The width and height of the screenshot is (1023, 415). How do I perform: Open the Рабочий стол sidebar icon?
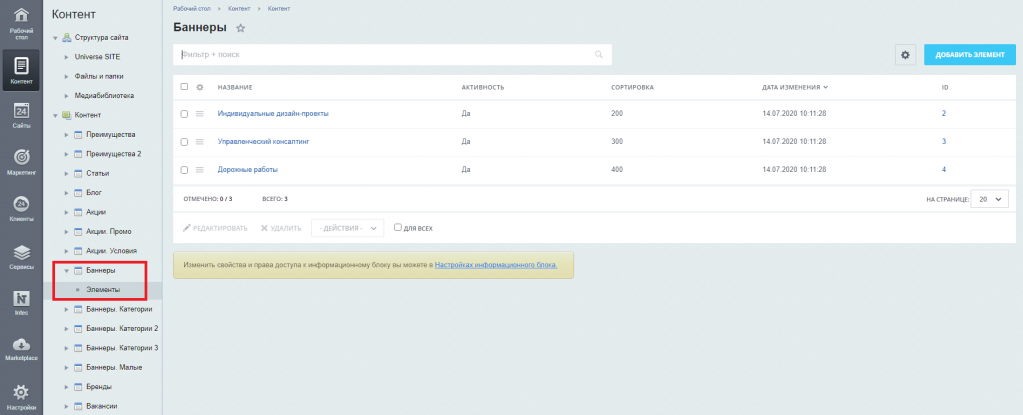(20, 23)
